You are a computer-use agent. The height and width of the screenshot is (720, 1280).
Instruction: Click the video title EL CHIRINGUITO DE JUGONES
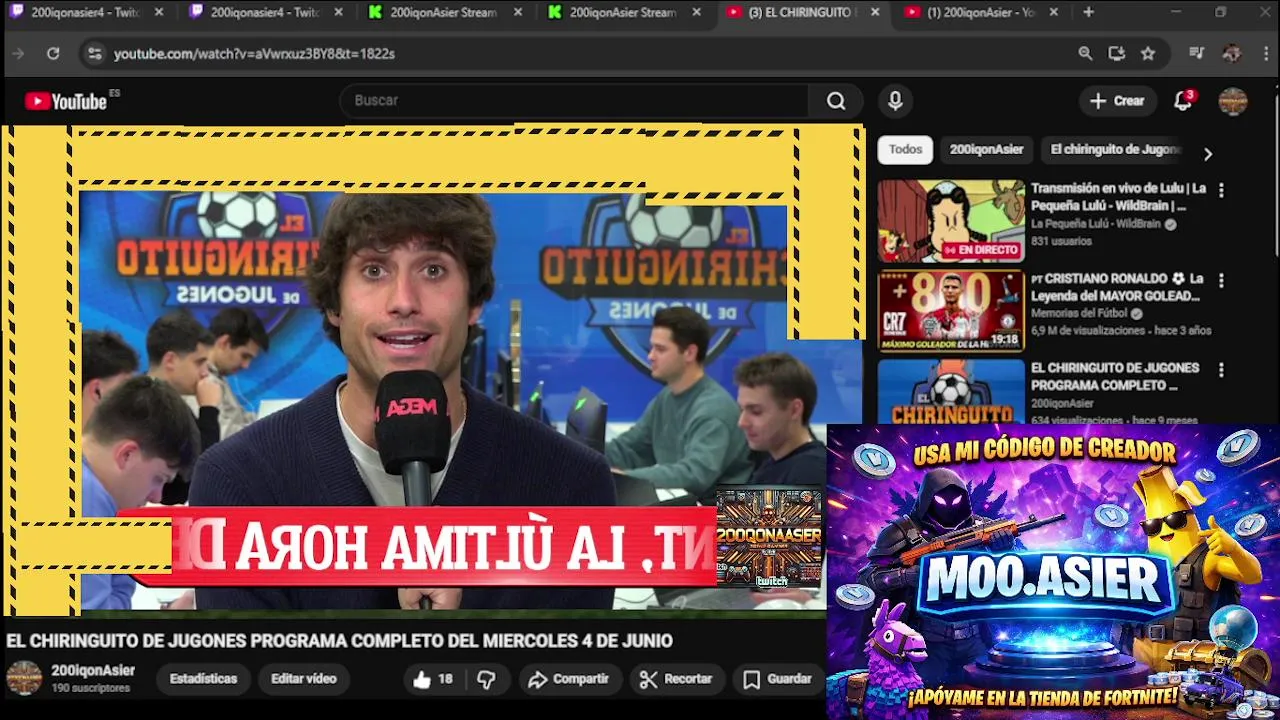340,641
